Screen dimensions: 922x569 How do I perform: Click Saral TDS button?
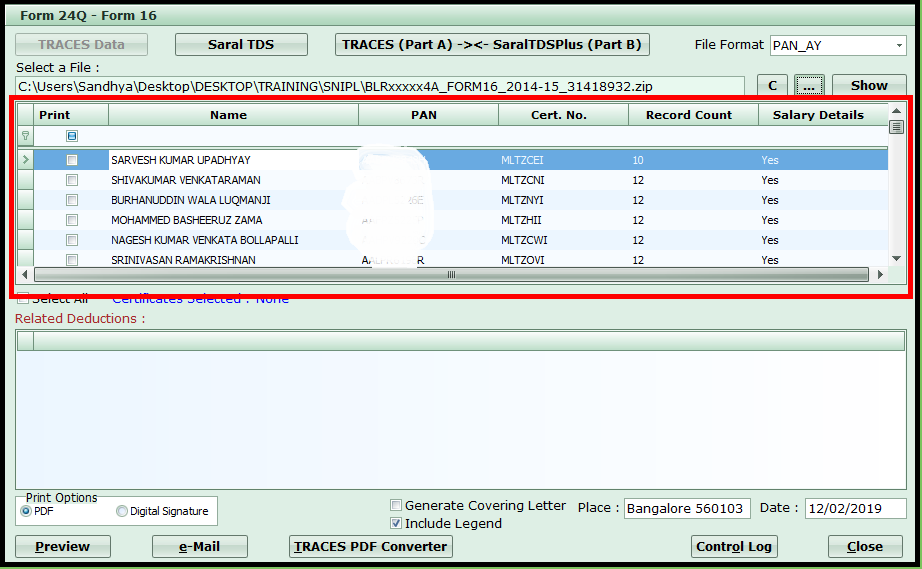point(241,45)
